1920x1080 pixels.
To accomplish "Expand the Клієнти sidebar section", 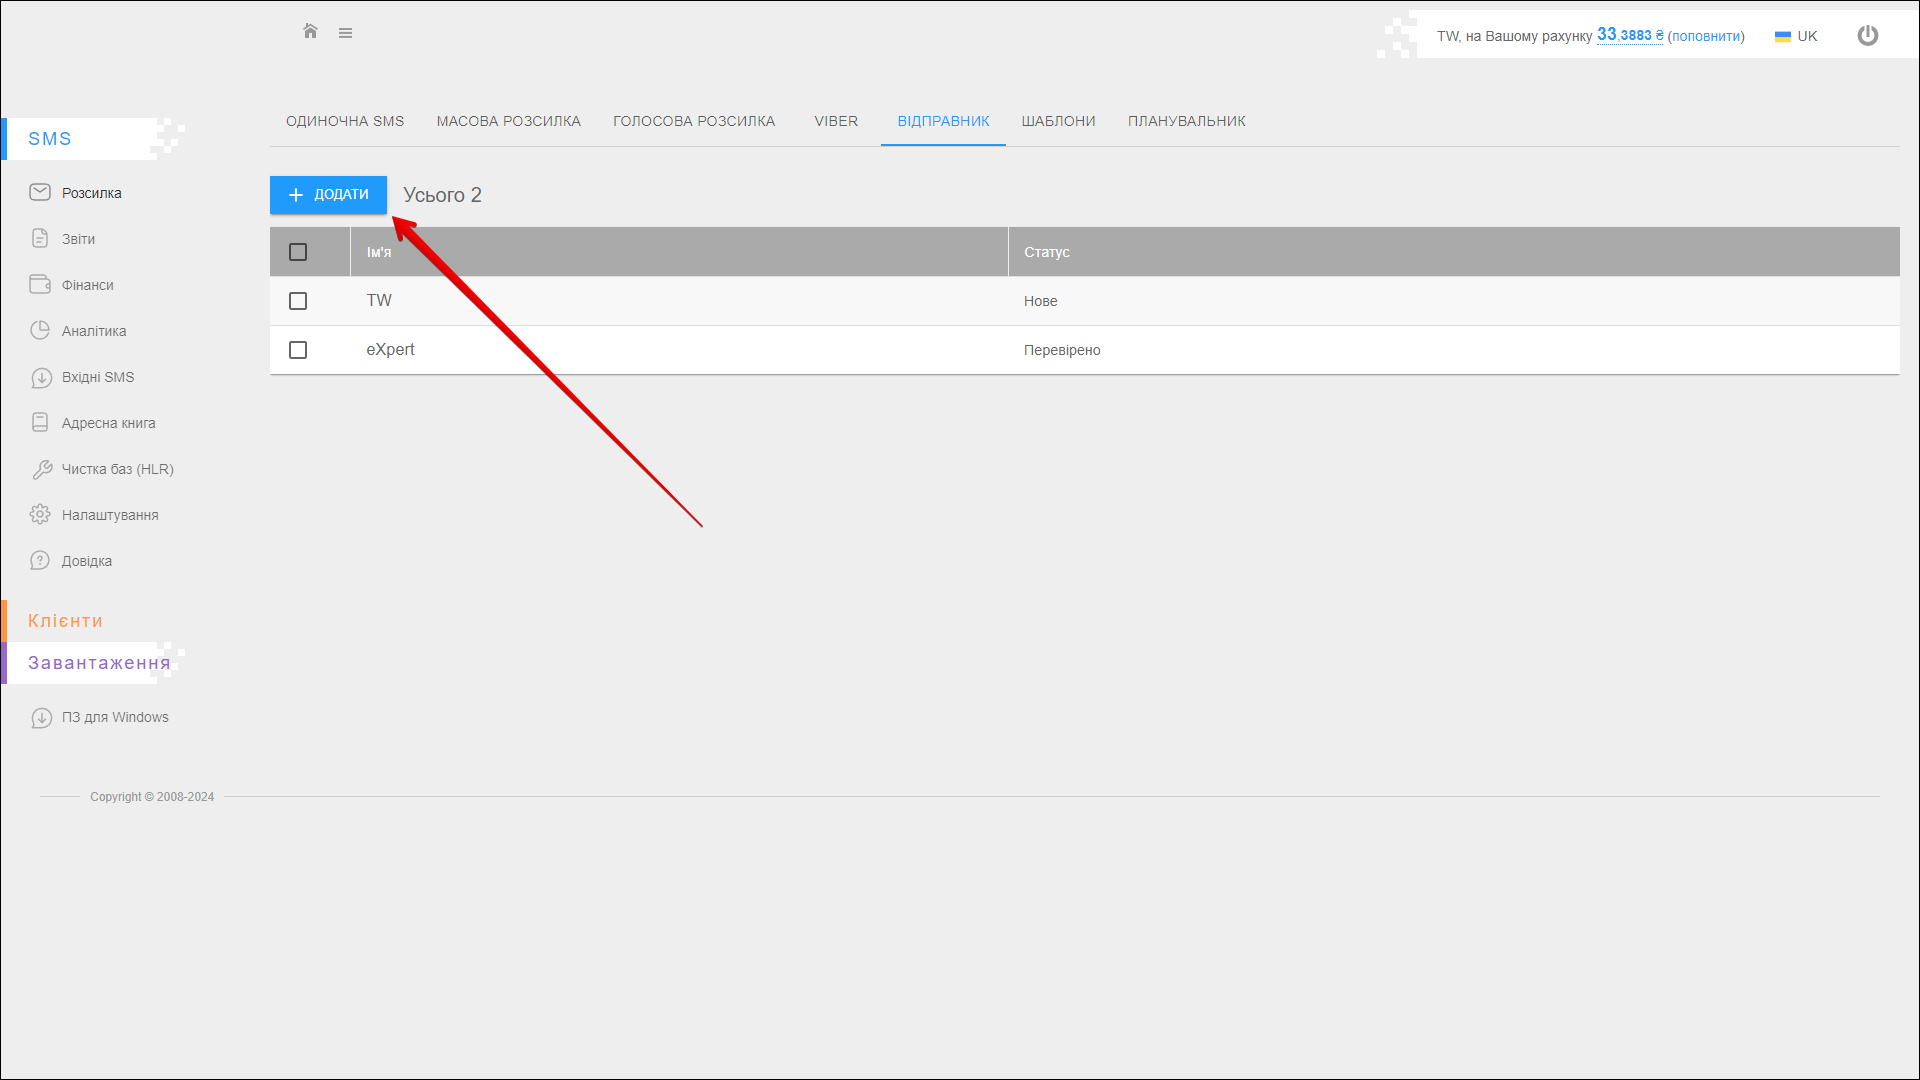I will pos(65,621).
